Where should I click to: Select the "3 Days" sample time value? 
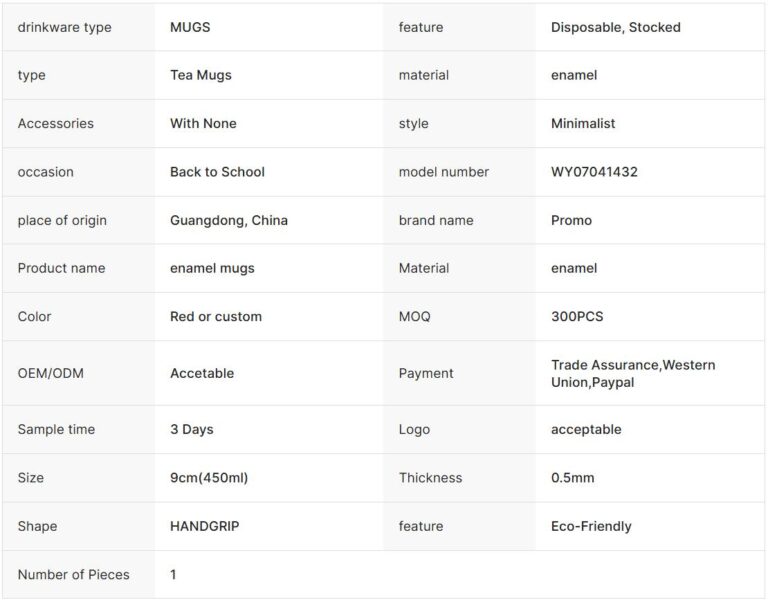192,429
